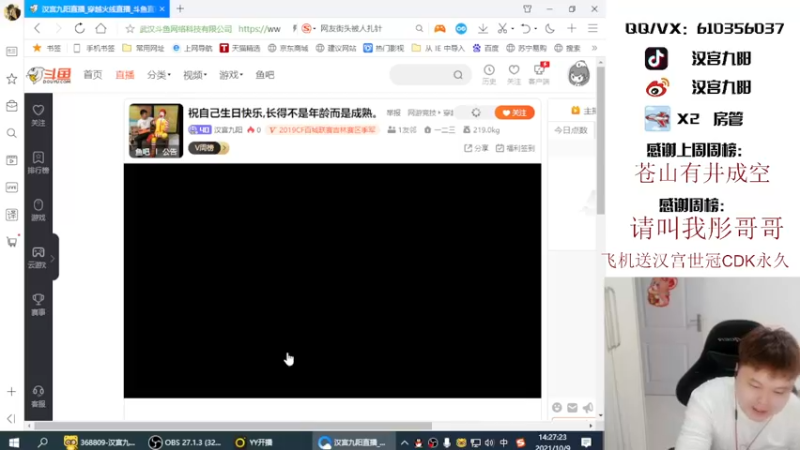Go back using browser back arrow
Screen dimensions: 800x450
click(x=37, y=29)
